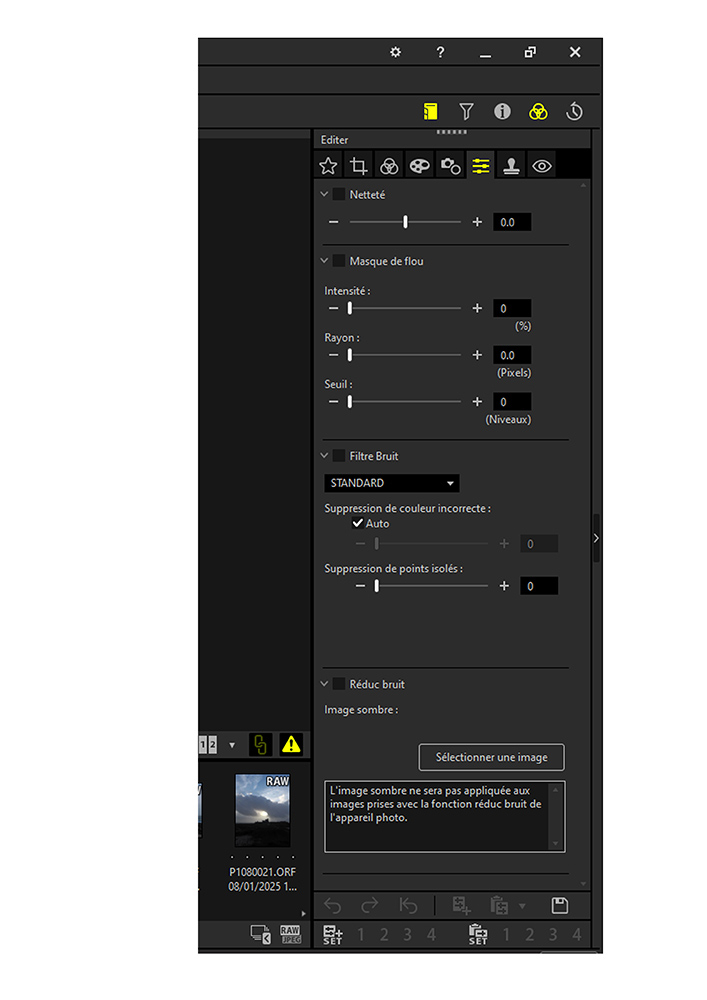Collapse the Filtre Bruit section chevron
This screenshot has height=1000, width=707.
(x=324, y=455)
